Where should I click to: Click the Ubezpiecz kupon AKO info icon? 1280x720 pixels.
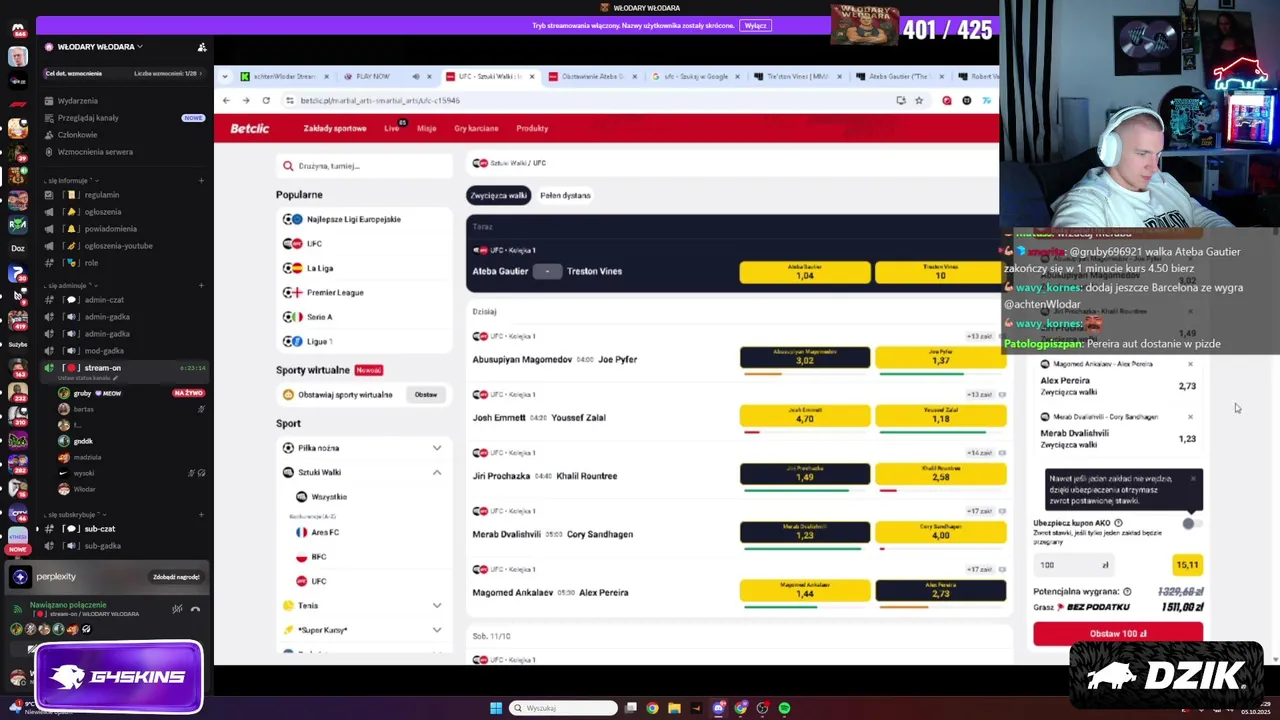click(x=1118, y=523)
